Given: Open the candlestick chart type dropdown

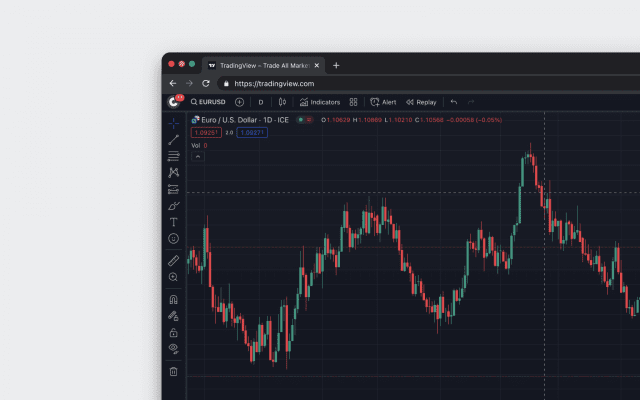Looking at the screenshot, I should (x=282, y=102).
